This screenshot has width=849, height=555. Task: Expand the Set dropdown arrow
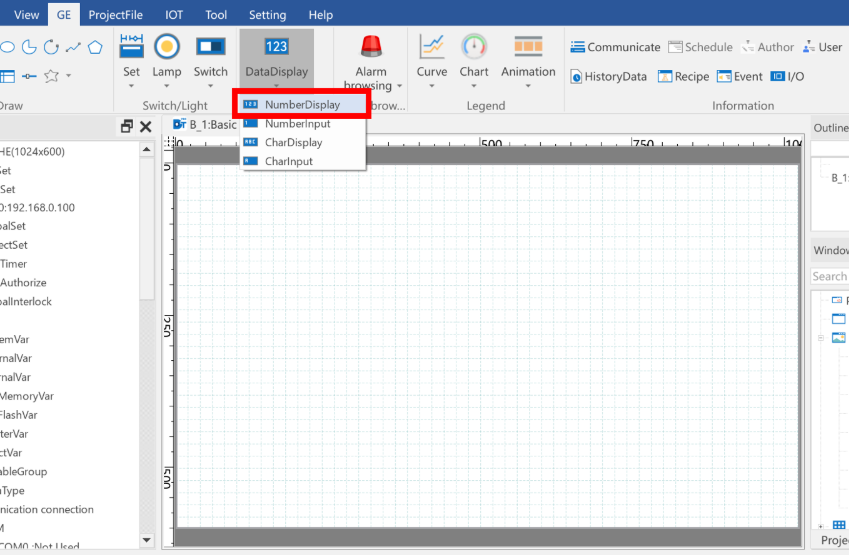[x=132, y=86]
